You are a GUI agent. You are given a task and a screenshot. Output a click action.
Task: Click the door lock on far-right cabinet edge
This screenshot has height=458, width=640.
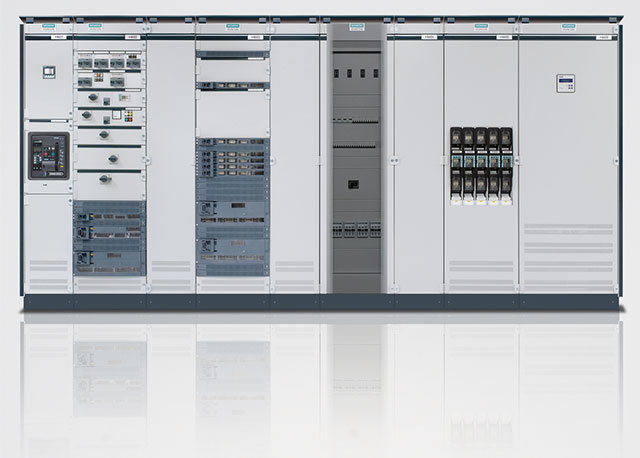point(616,161)
